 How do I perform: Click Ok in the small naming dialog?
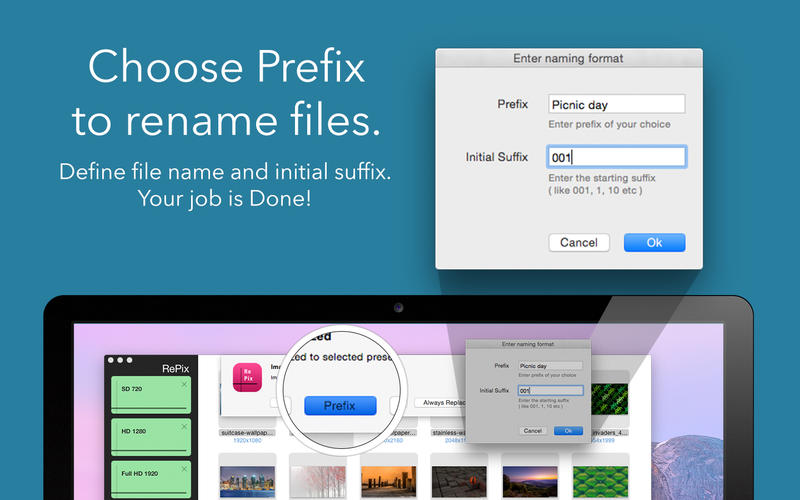(x=568, y=431)
